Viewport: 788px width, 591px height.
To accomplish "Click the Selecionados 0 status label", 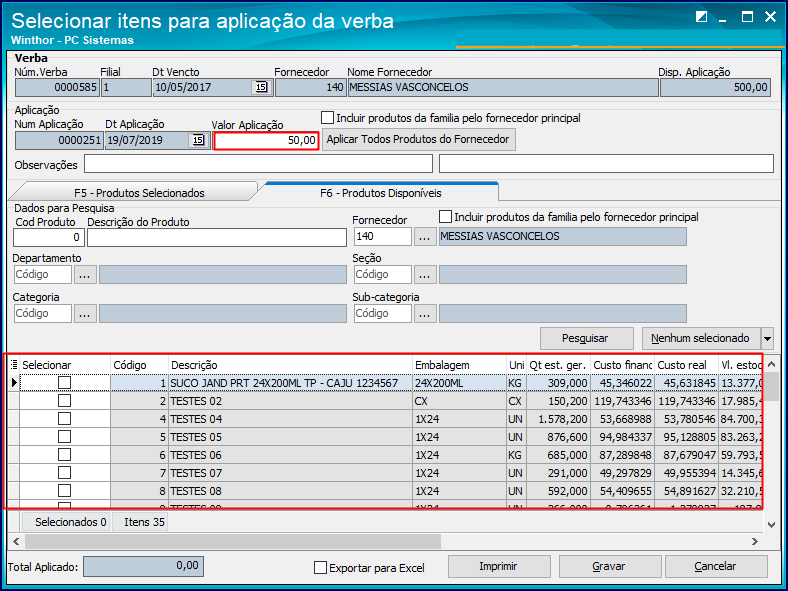I will click(x=66, y=522).
